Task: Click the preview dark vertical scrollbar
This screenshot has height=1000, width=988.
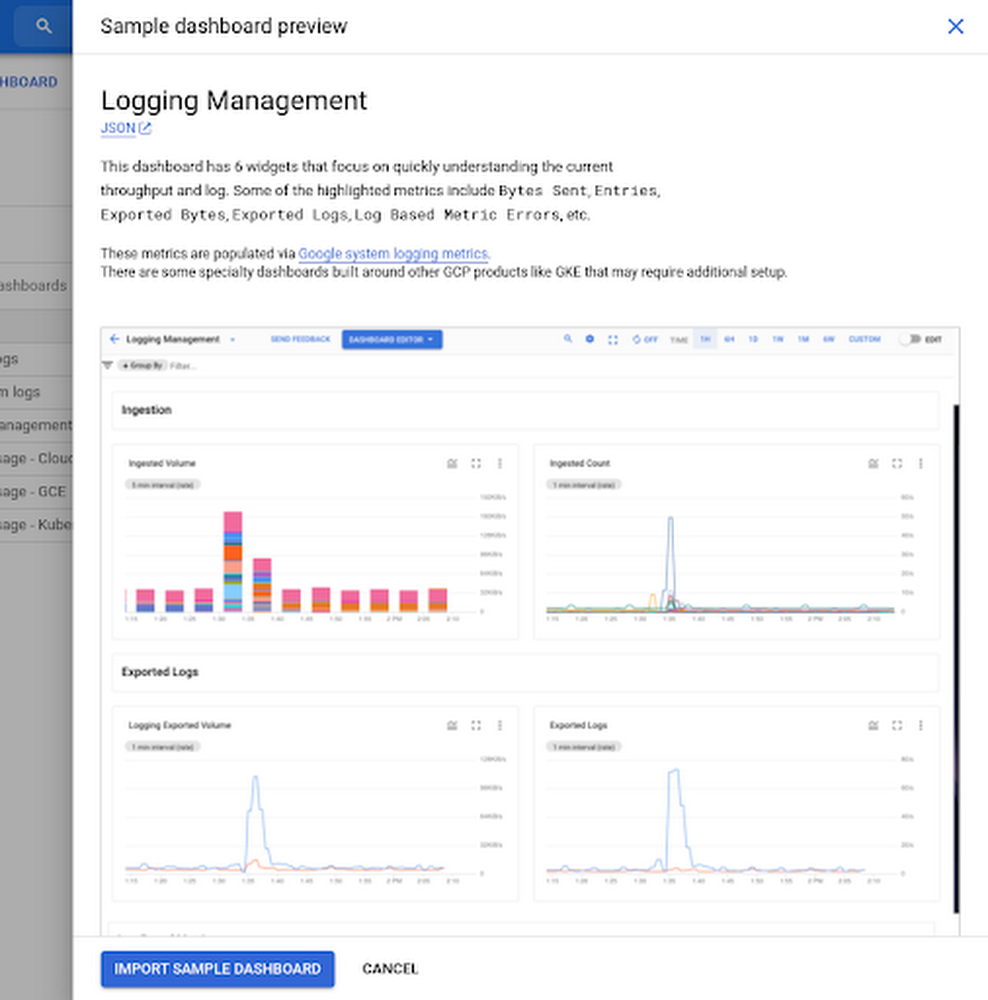Action: point(956,658)
